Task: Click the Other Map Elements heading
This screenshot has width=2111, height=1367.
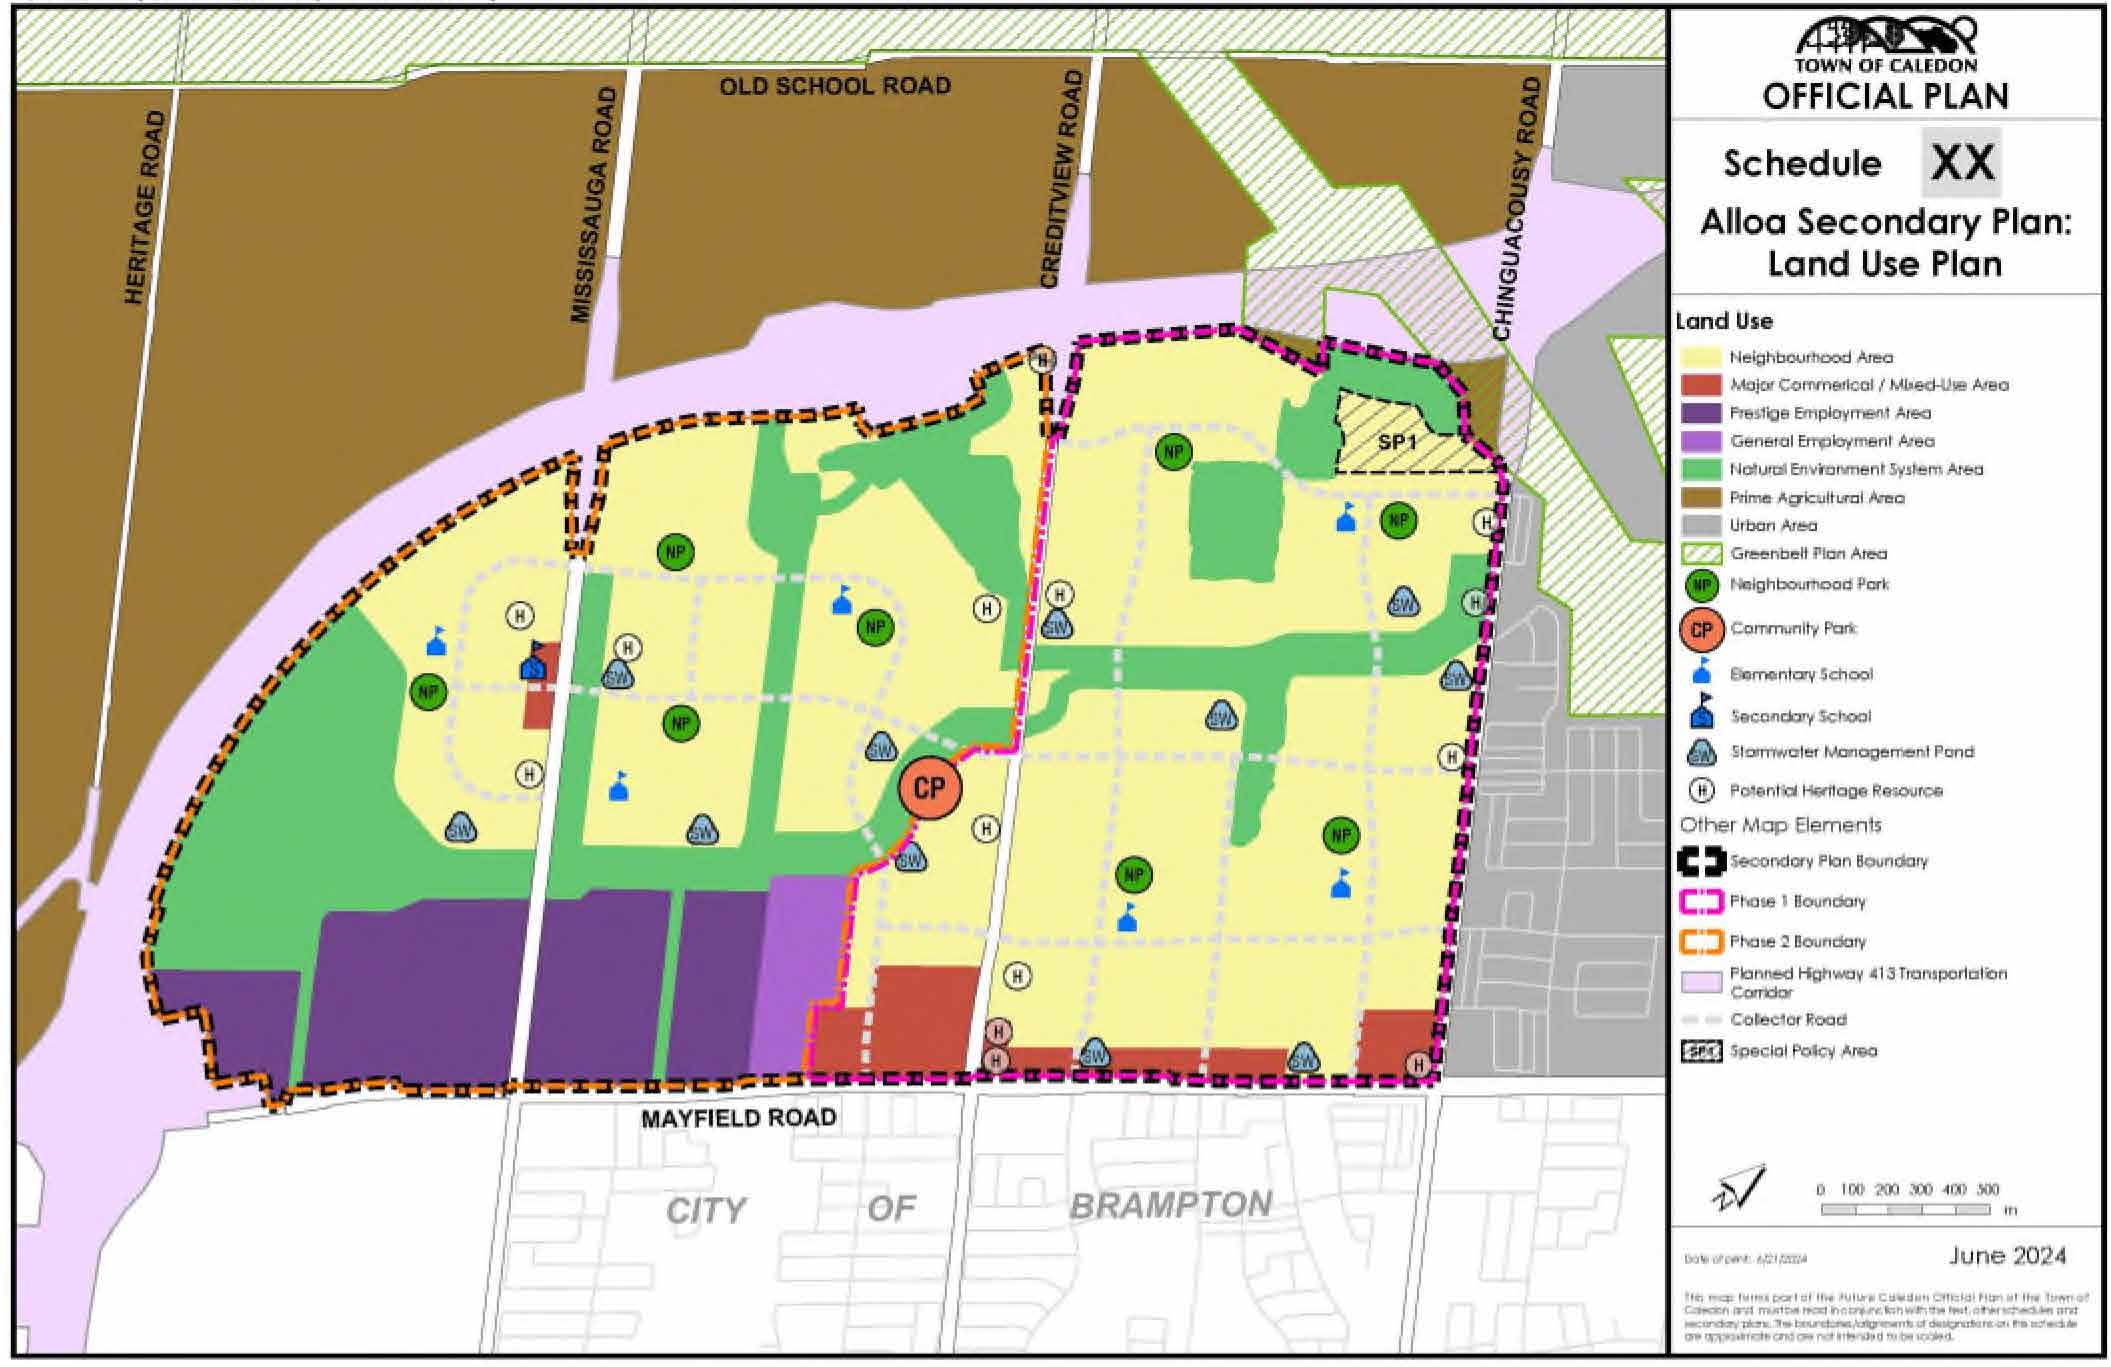Action: click(1781, 825)
